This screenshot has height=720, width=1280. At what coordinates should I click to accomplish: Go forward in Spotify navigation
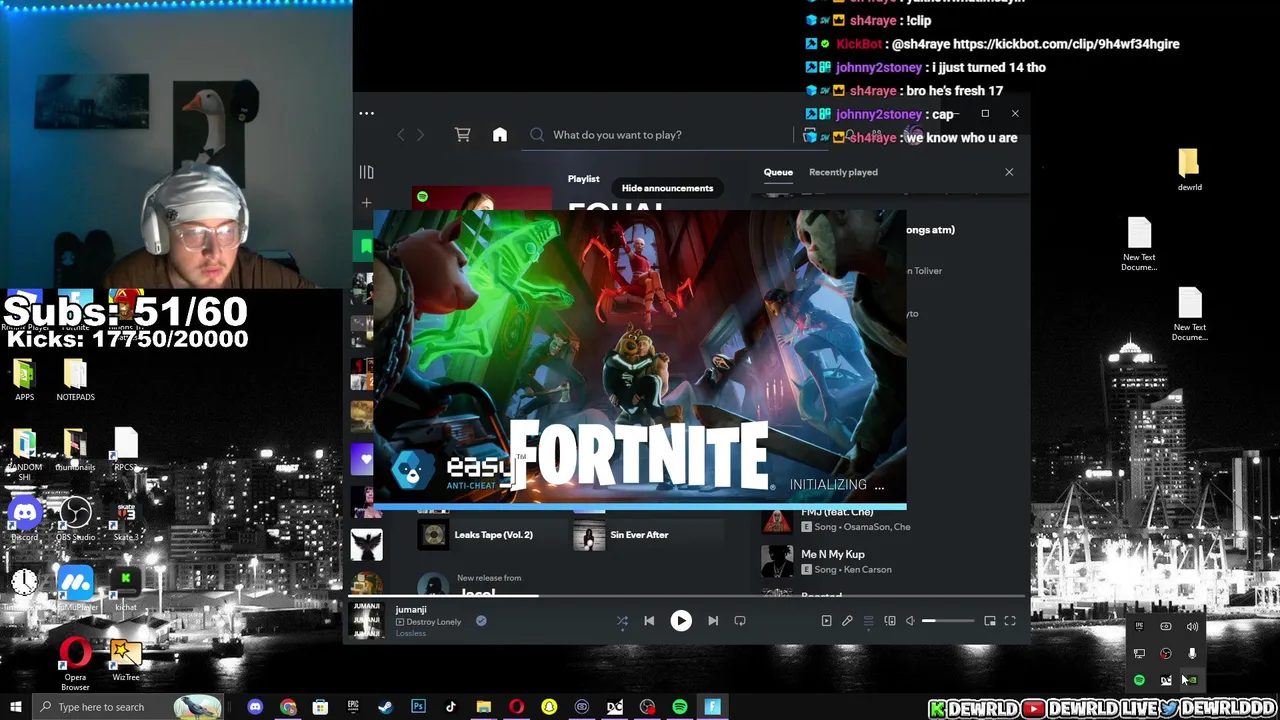click(420, 135)
